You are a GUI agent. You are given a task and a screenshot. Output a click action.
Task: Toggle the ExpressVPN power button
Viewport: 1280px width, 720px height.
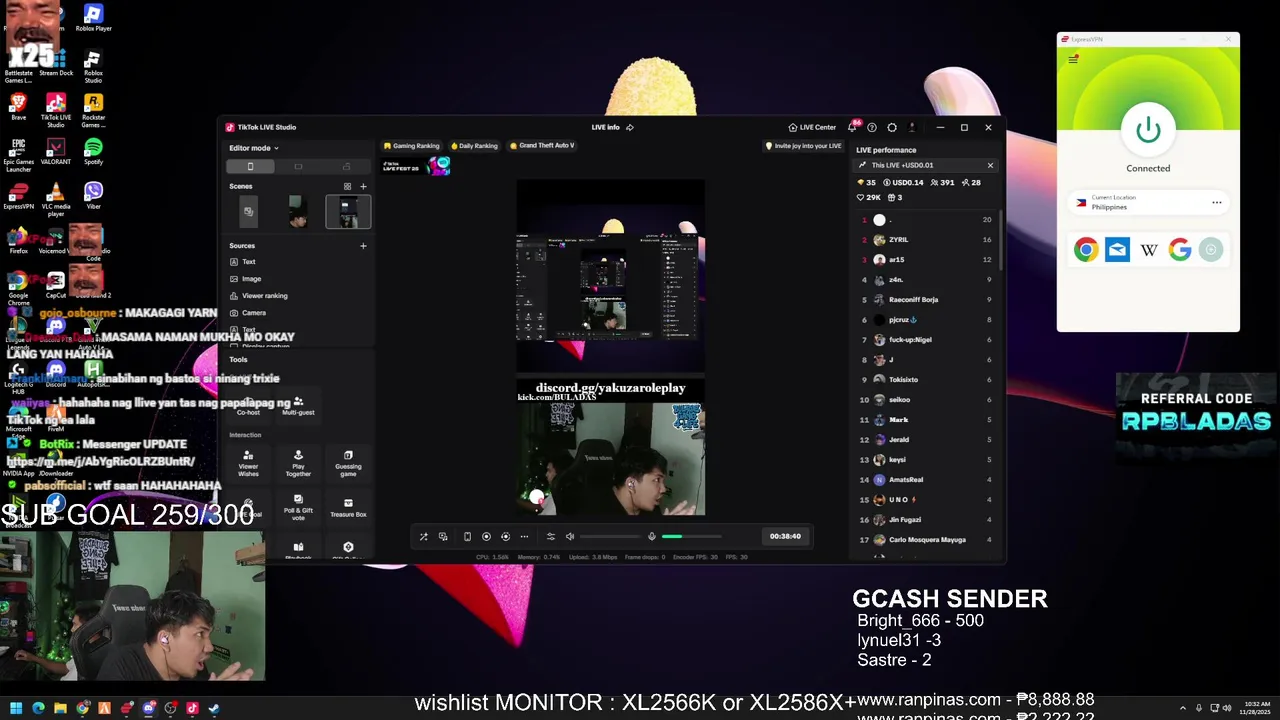1148,130
